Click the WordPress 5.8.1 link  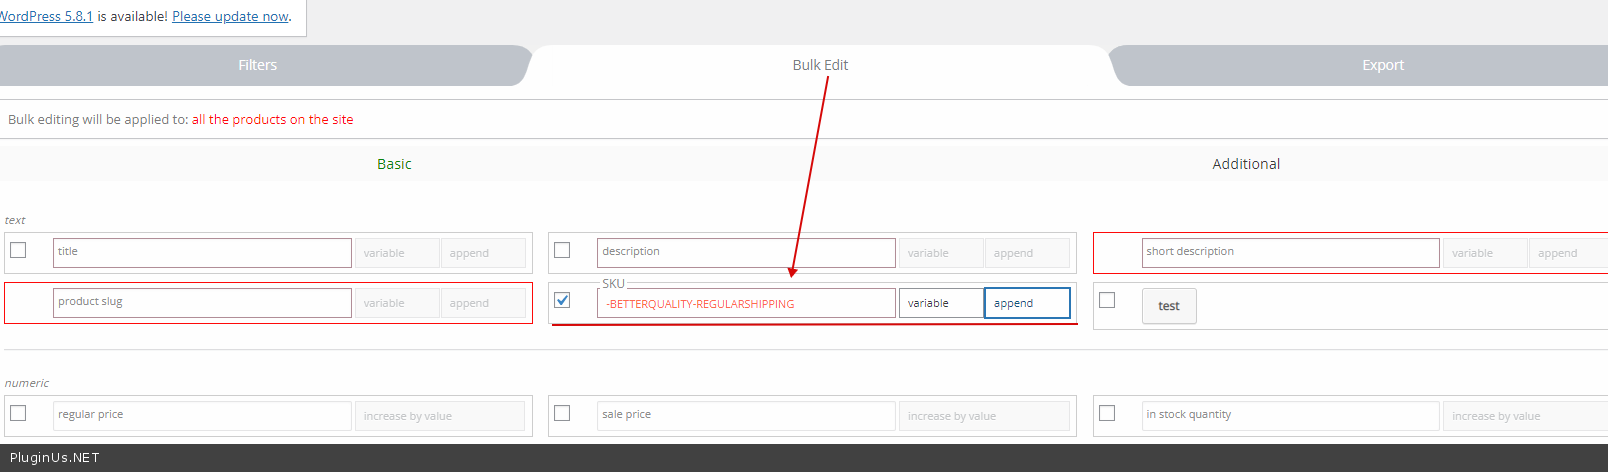coord(46,16)
